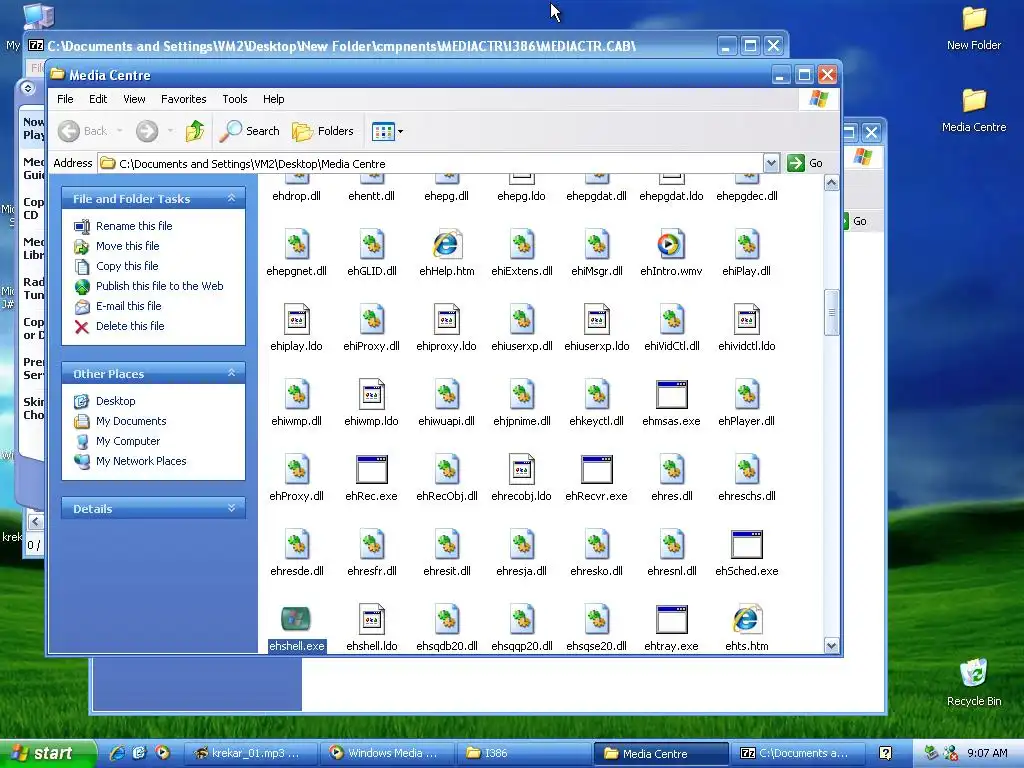This screenshot has height=768, width=1024.
Task: Click Rename this file
Action: 134,226
